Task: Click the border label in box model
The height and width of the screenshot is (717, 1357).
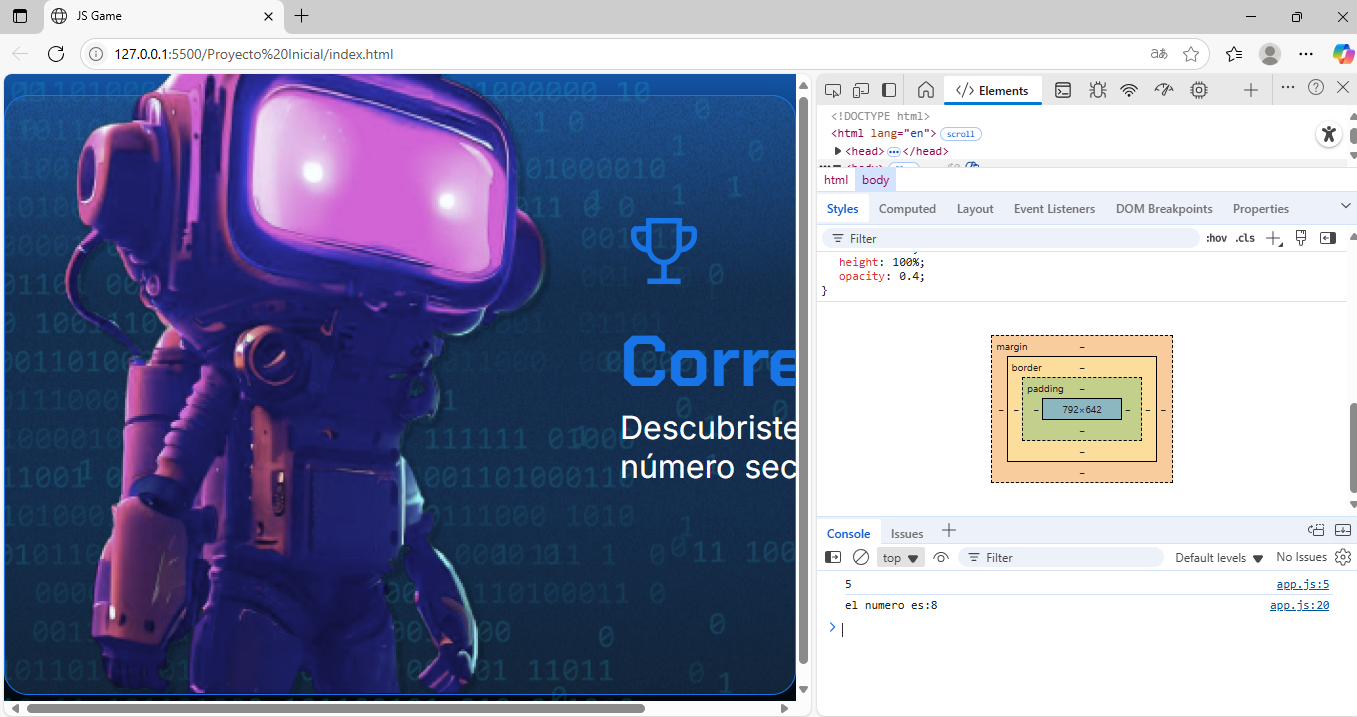Action: [1026, 368]
